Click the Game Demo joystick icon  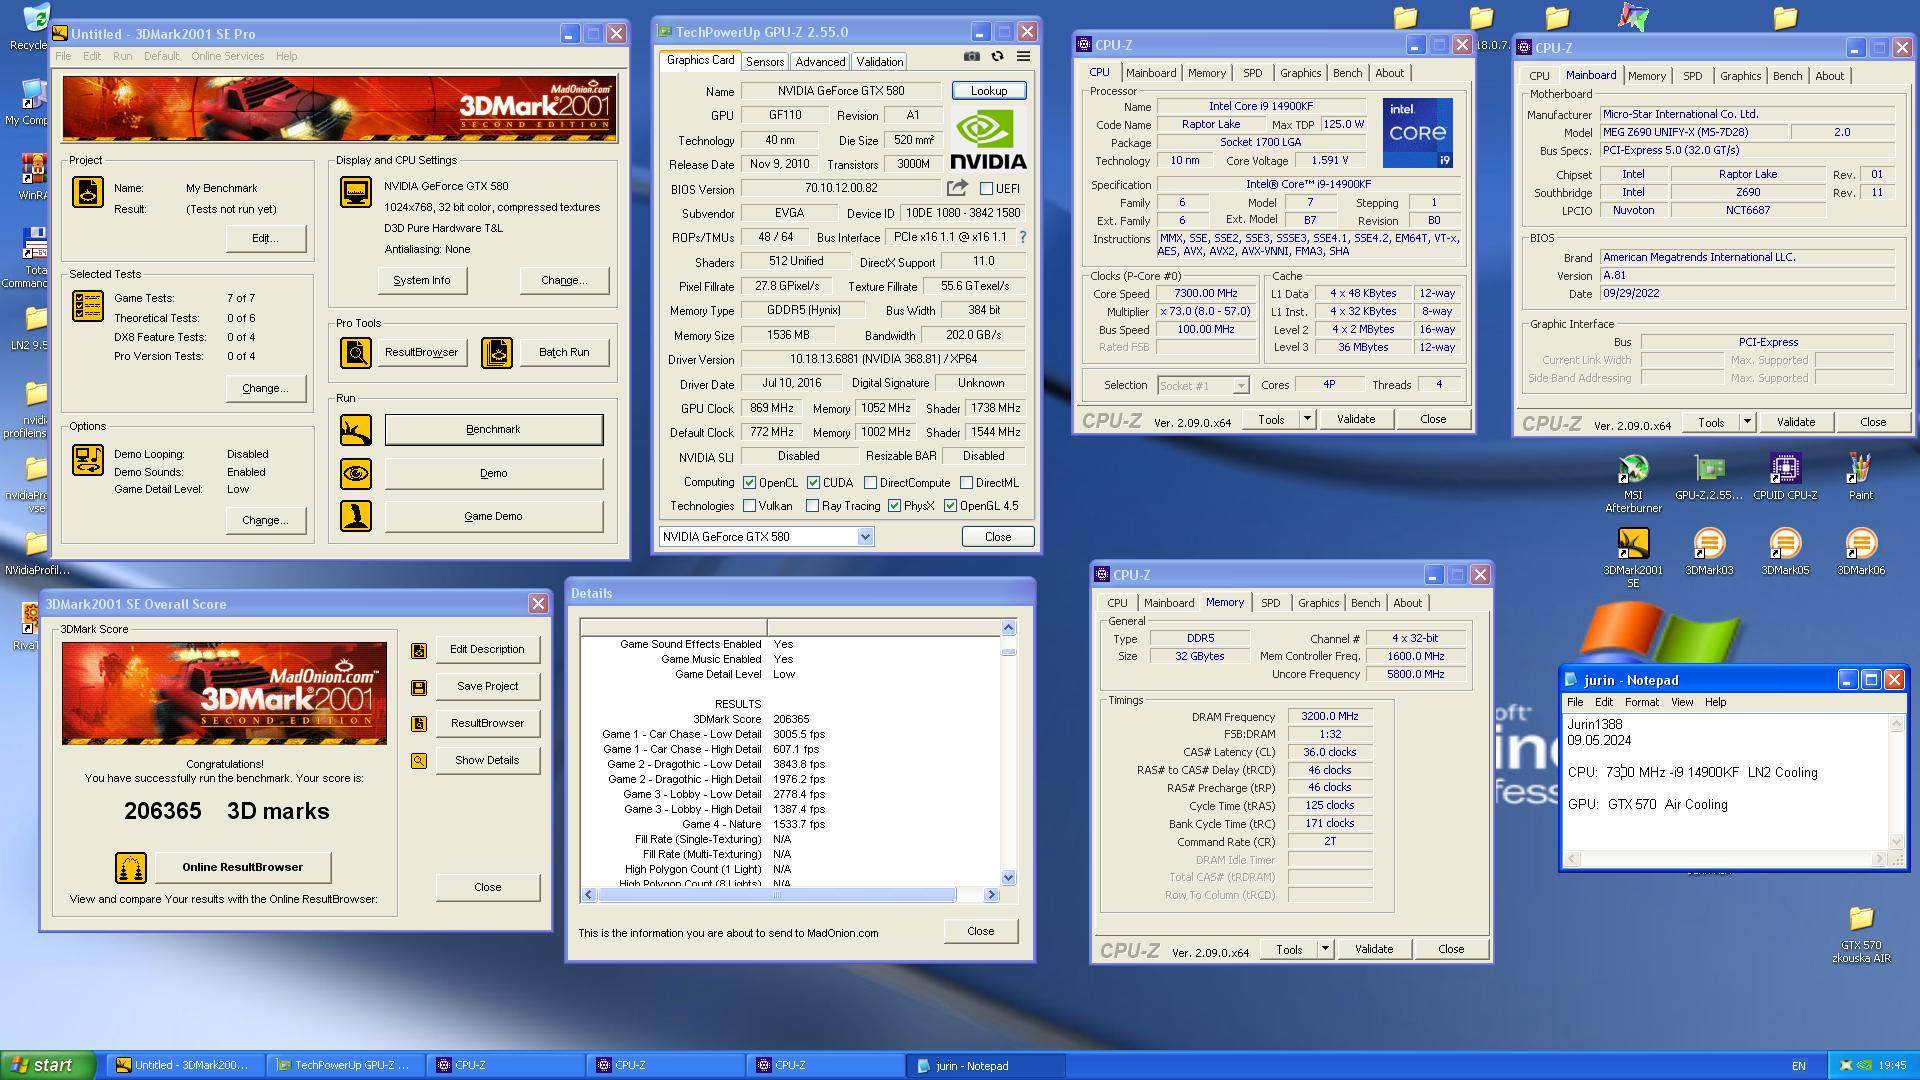(x=355, y=516)
